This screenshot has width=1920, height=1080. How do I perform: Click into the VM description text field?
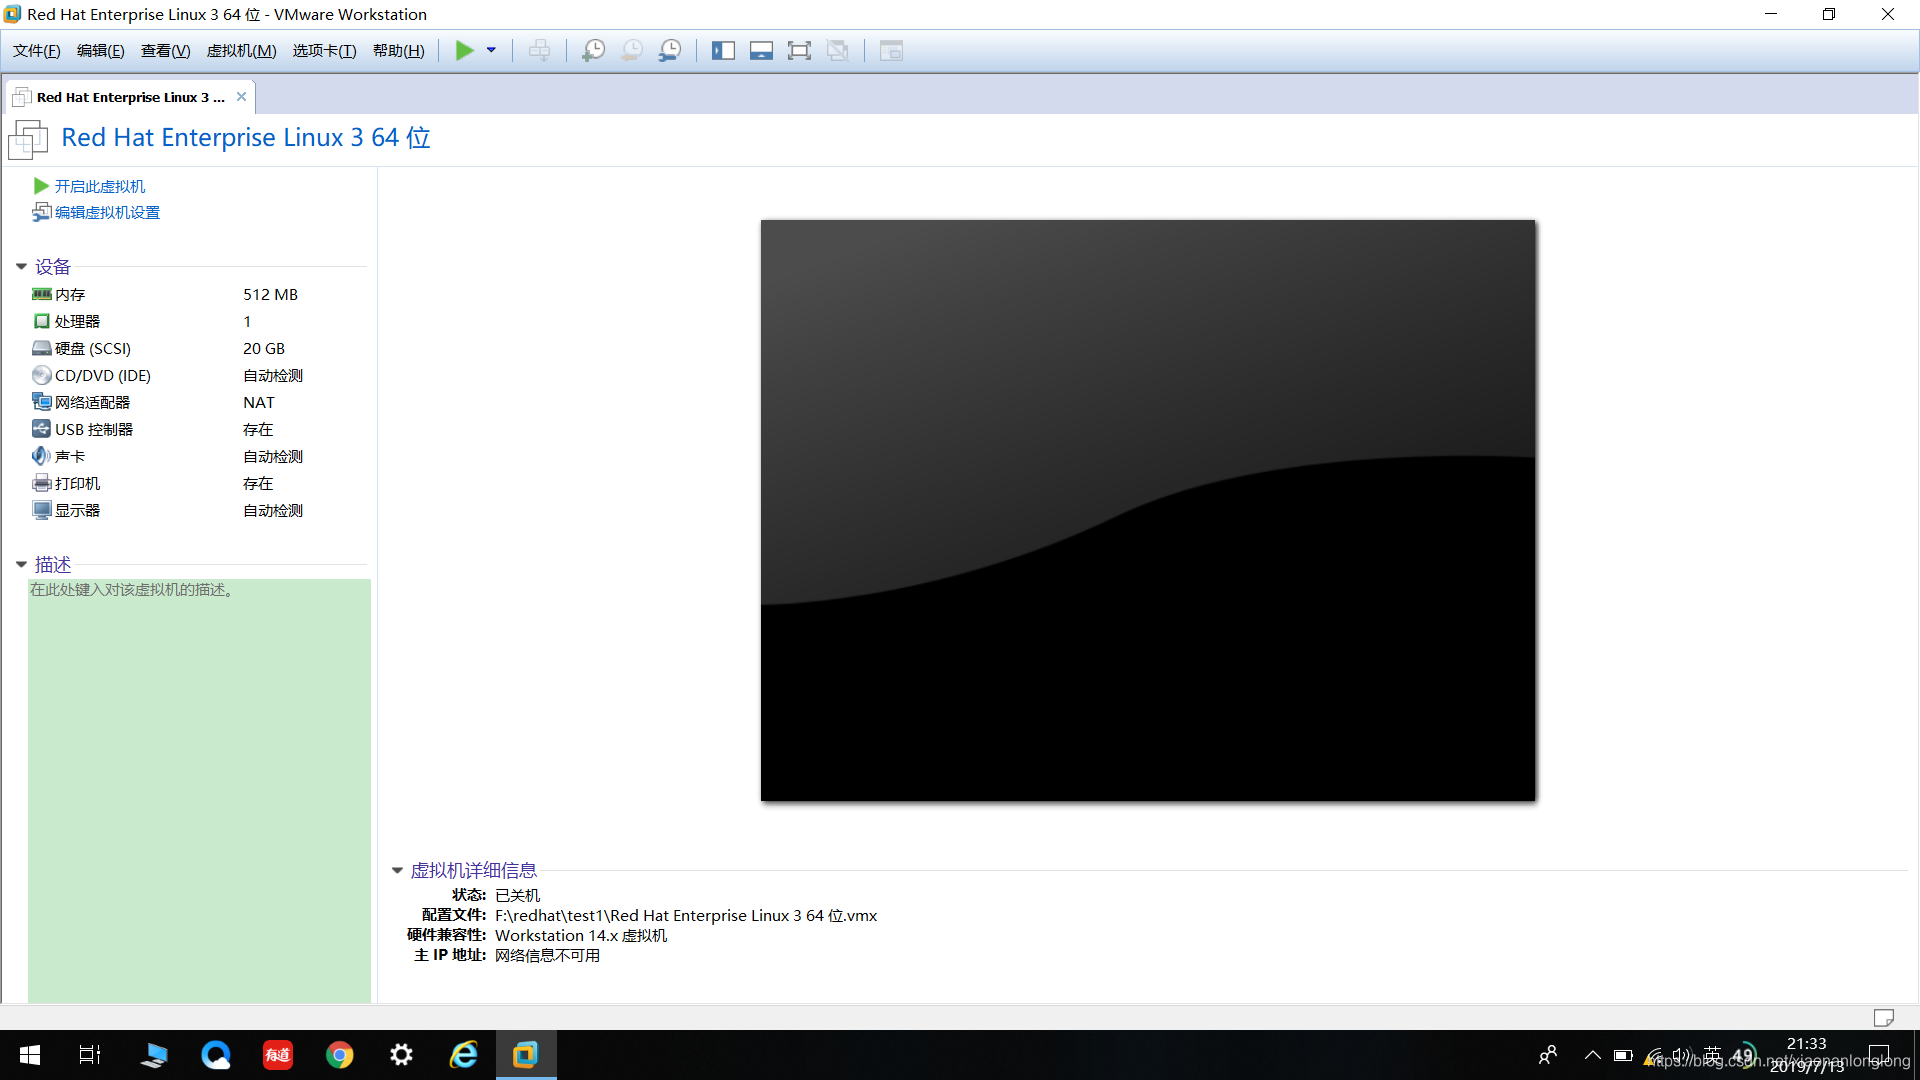(x=199, y=790)
